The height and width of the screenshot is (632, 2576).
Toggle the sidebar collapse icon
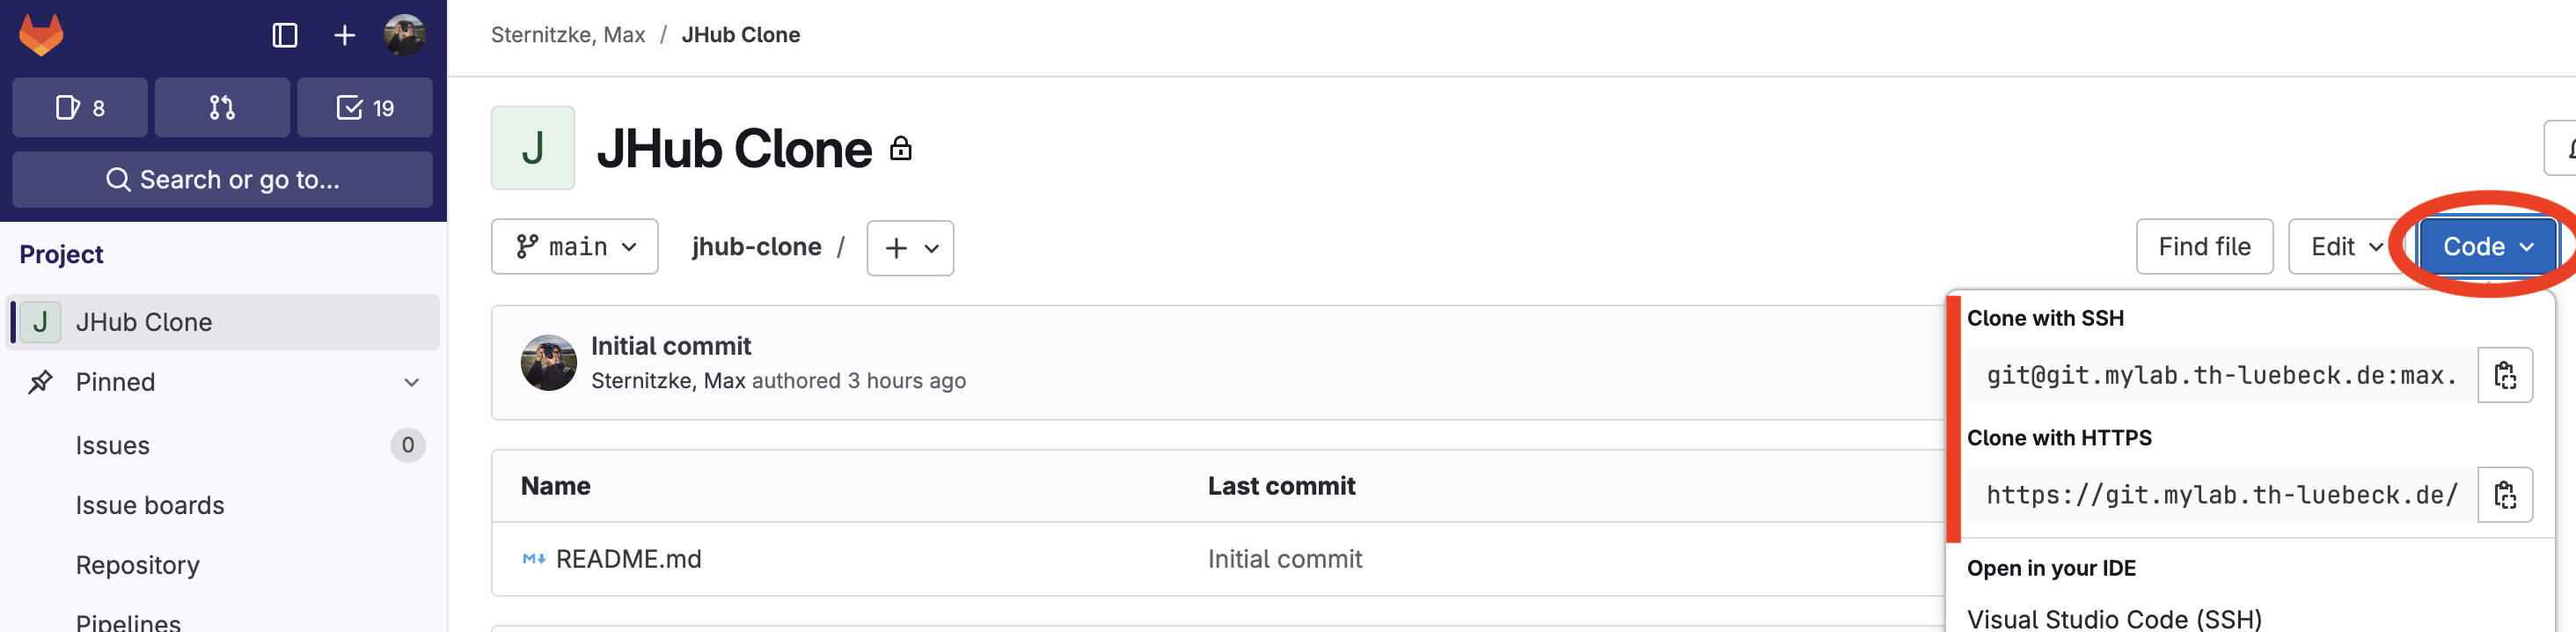coord(285,36)
